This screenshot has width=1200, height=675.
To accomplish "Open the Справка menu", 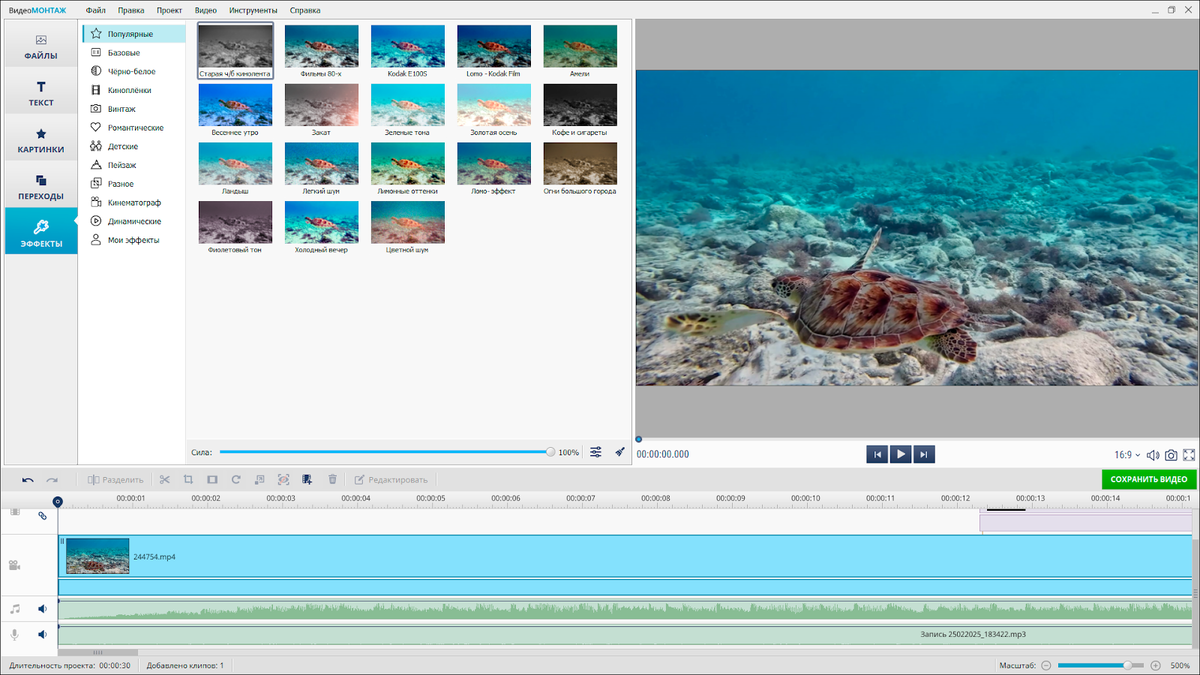I will (305, 9).
